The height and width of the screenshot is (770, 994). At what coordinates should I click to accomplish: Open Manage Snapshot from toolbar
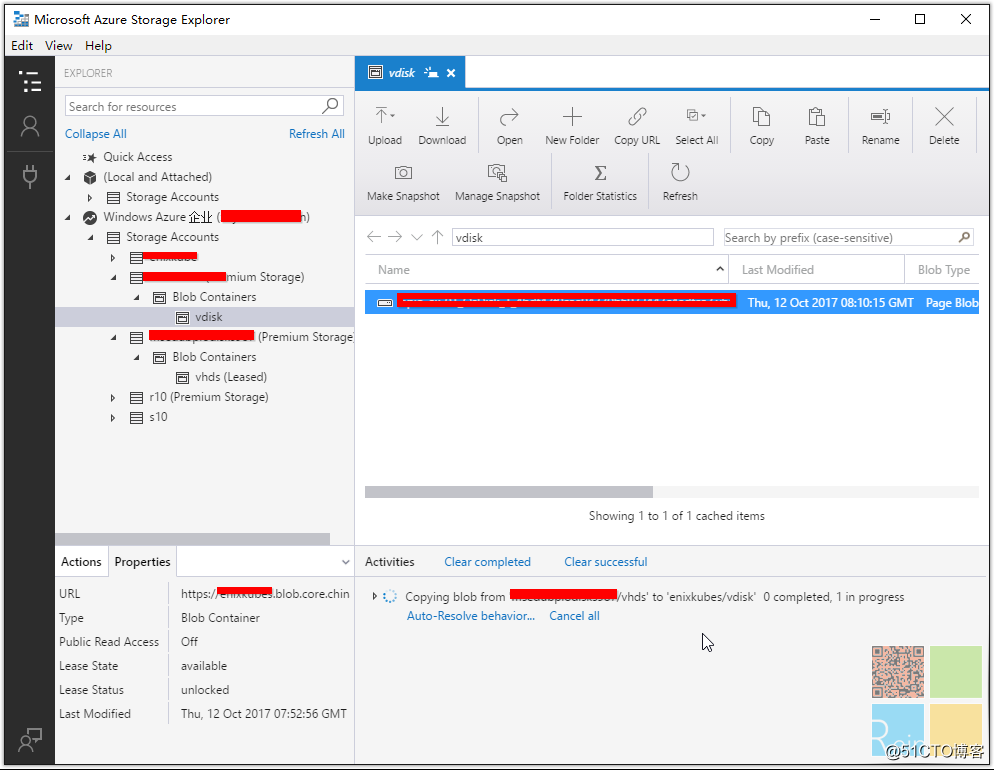(x=497, y=183)
